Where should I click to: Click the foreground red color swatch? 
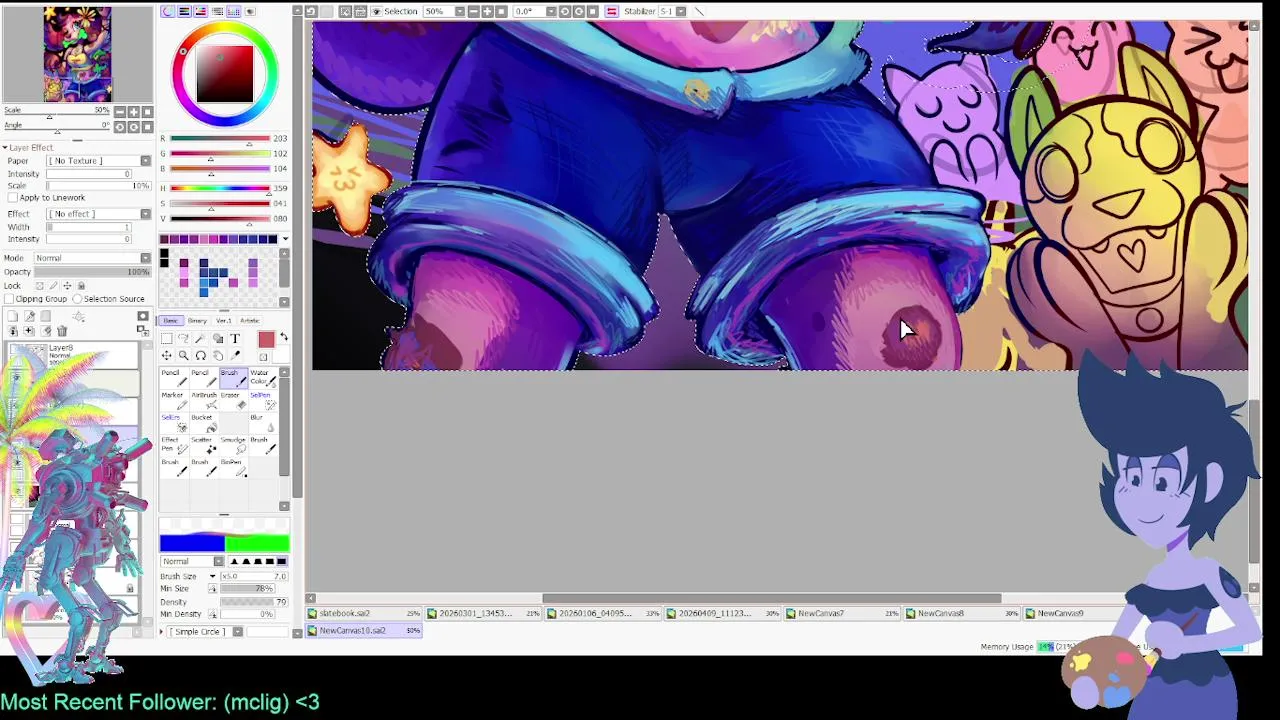point(266,340)
